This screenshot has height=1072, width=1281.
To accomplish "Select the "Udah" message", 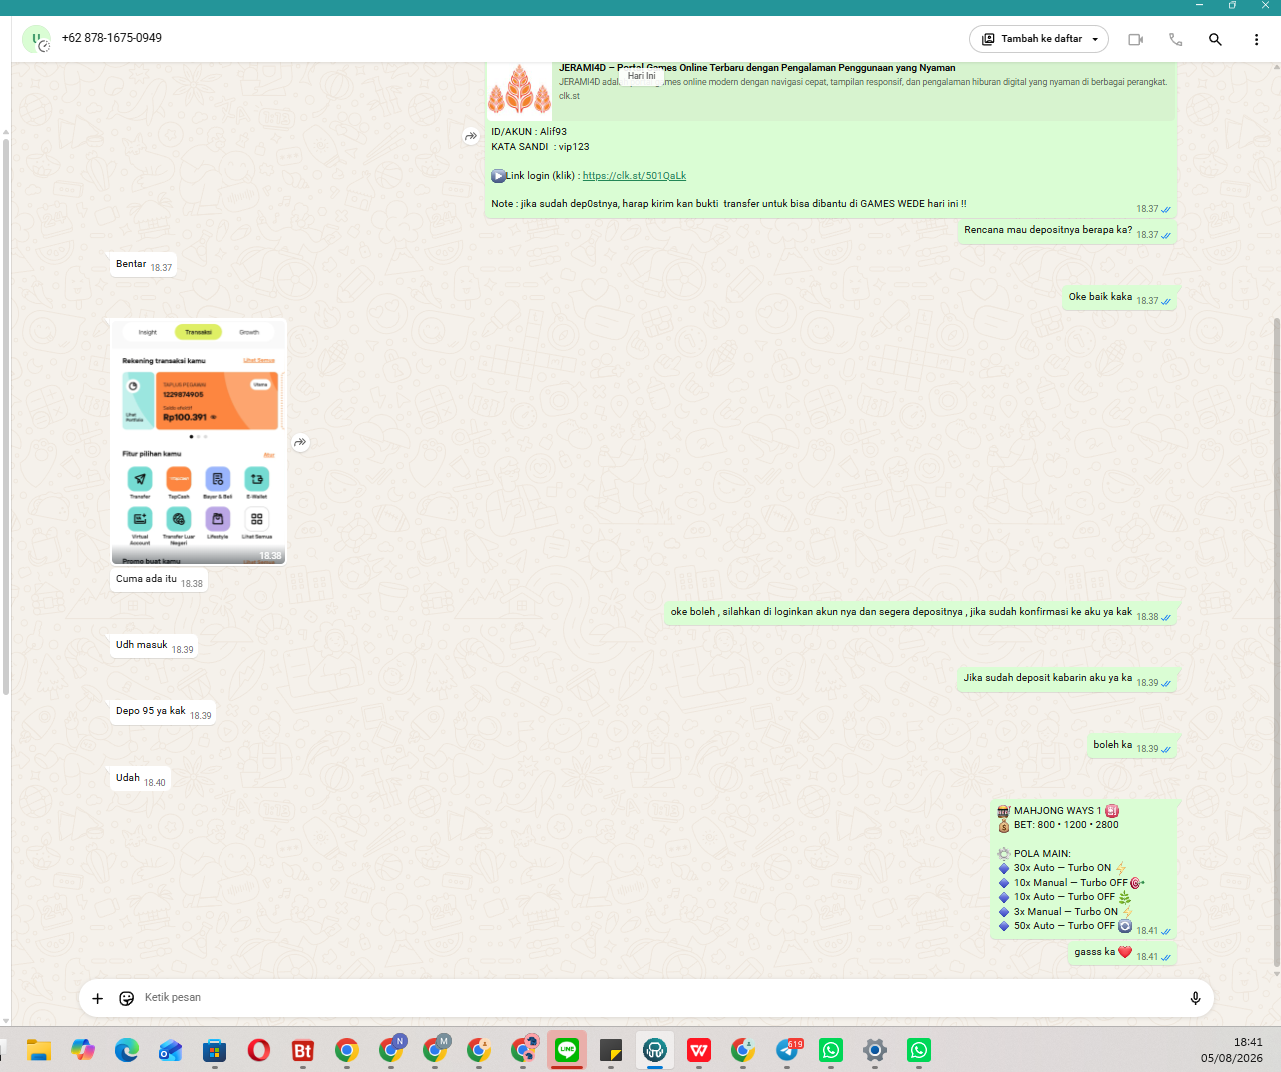I will [x=140, y=779].
